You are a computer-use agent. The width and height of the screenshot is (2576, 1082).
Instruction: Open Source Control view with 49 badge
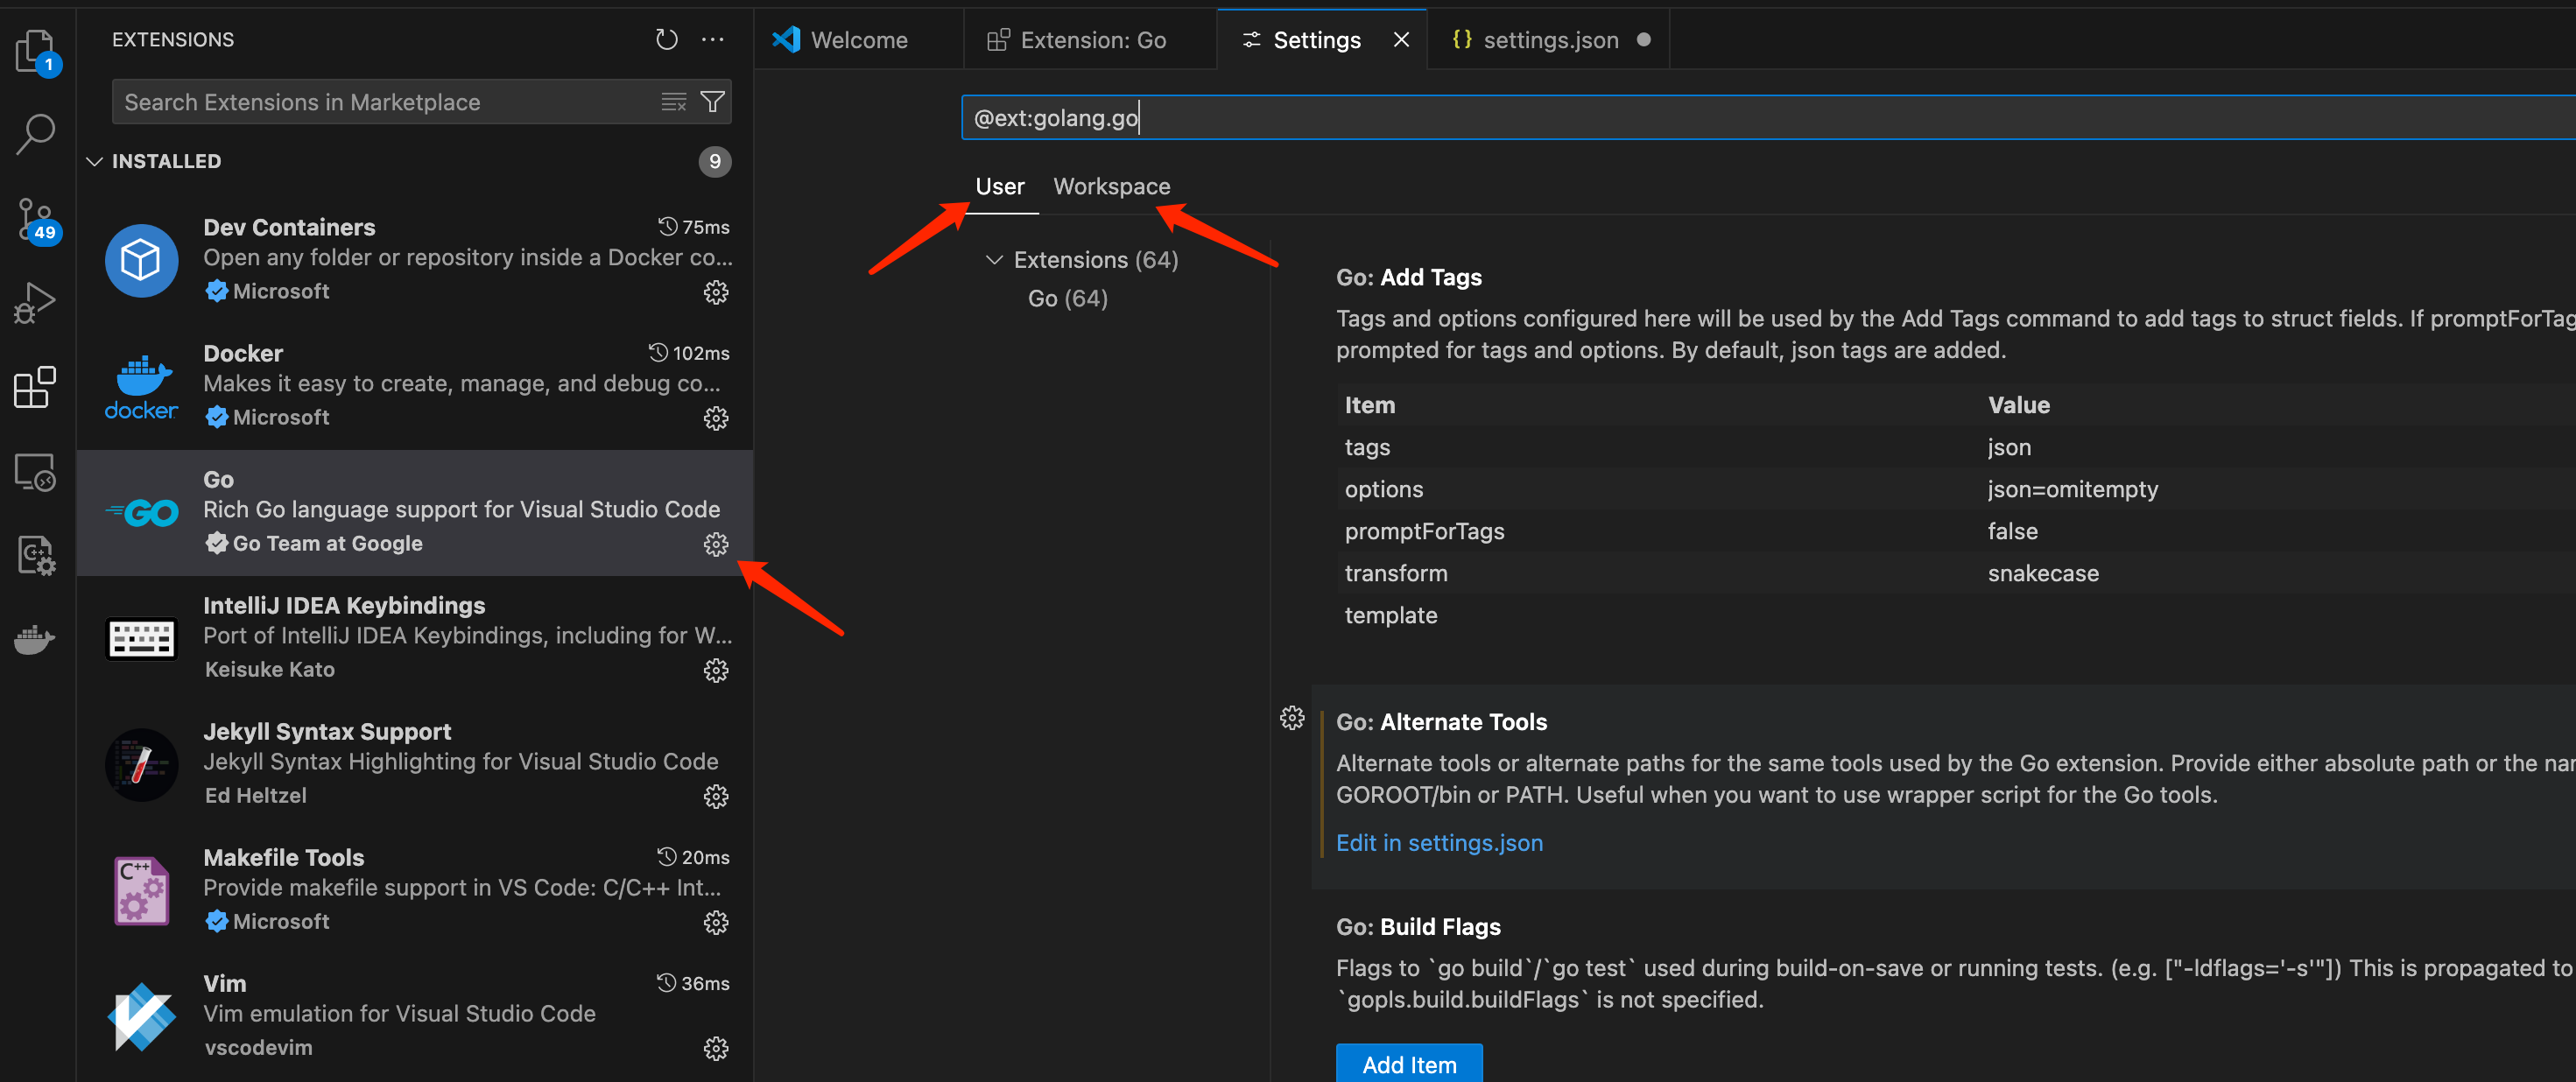[x=38, y=220]
